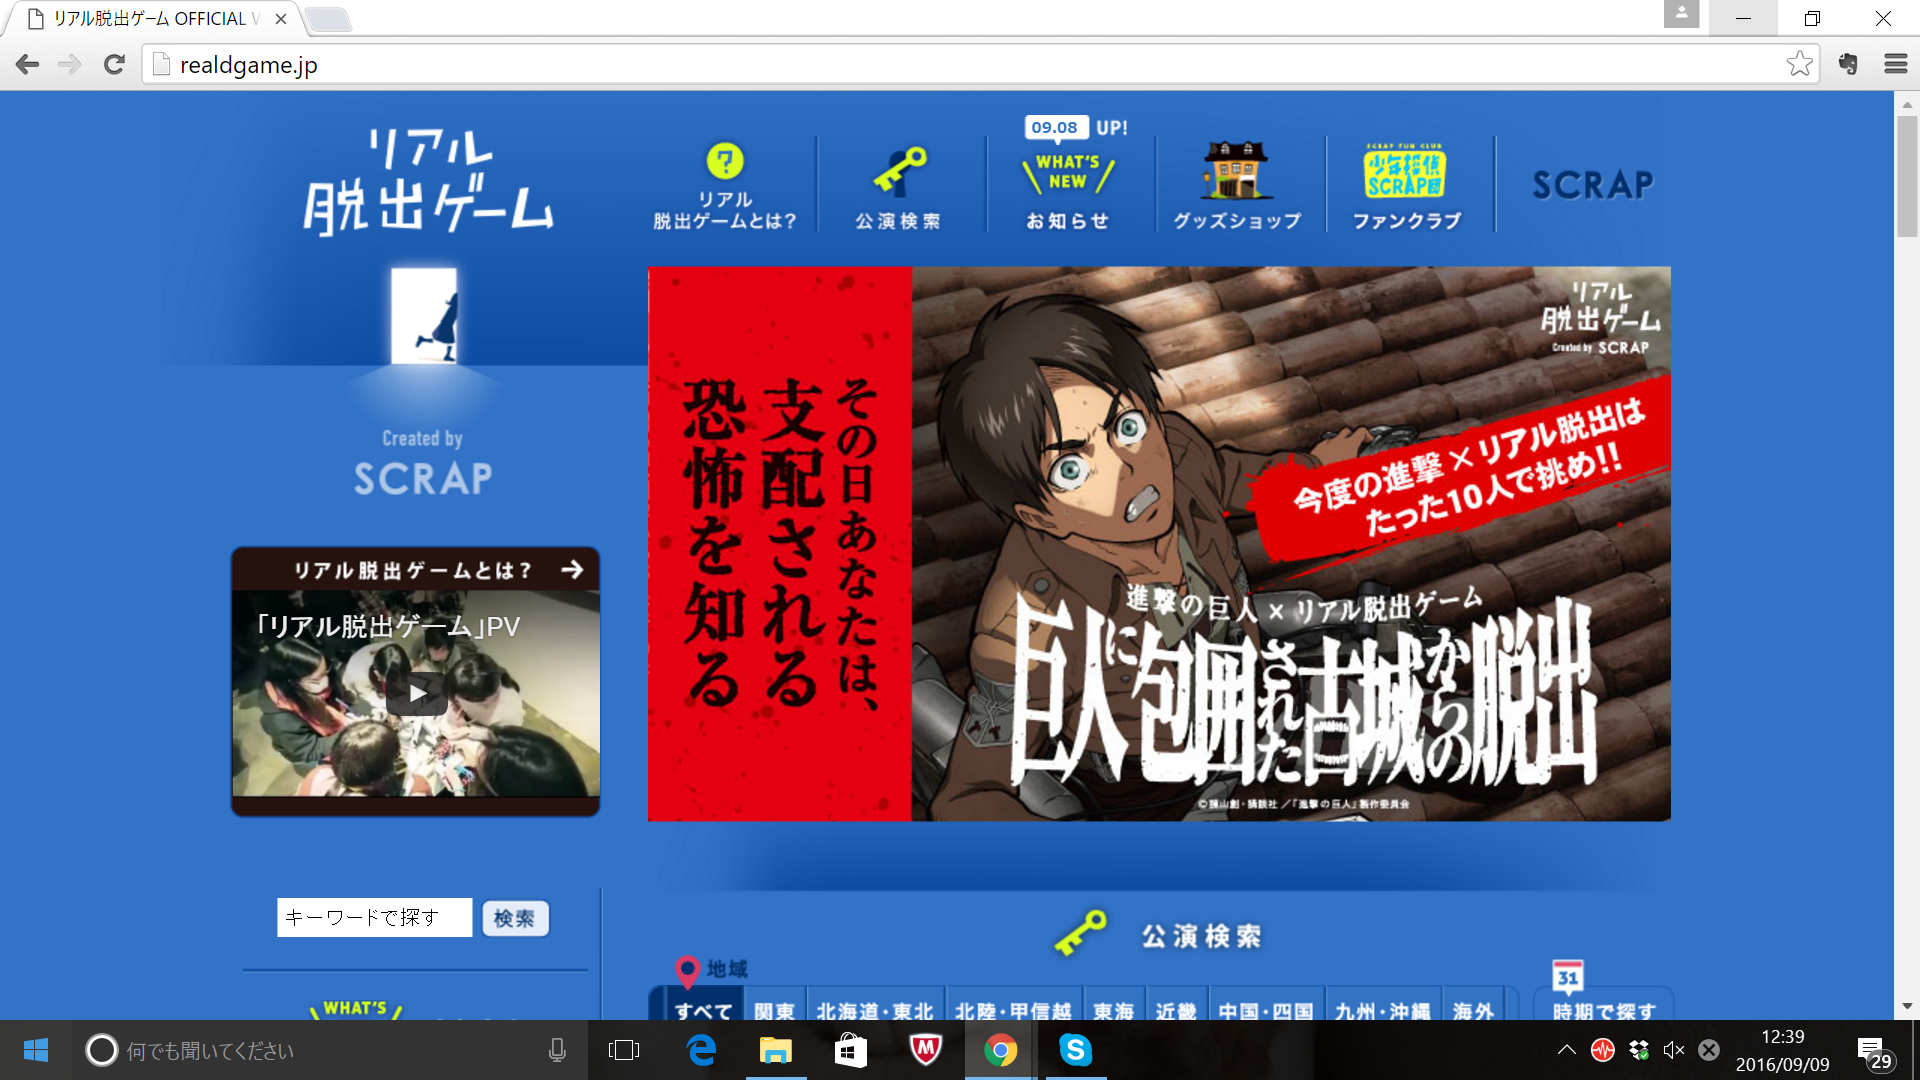Image resolution: width=1920 pixels, height=1080 pixels.
Task: Open McAfee from the taskbar
Action: click(926, 1050)
